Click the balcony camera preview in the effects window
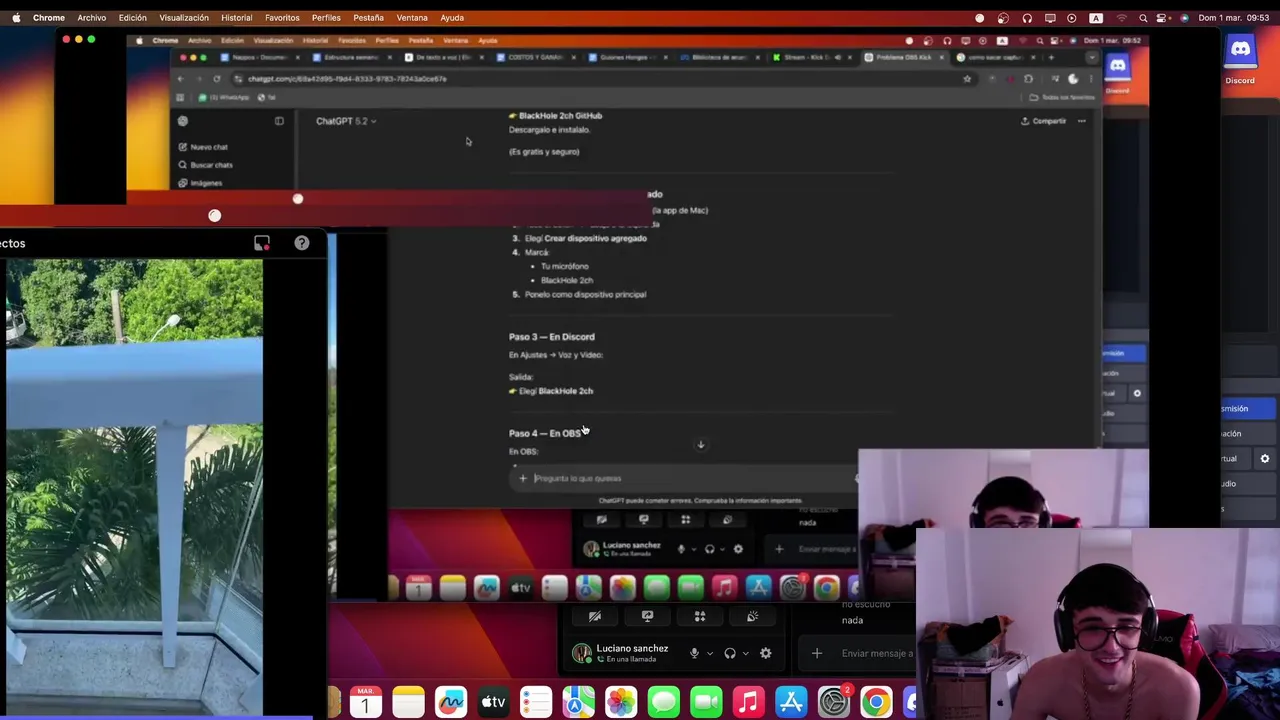Screen dimensions: 1280x720 click(x=134, y=487)
